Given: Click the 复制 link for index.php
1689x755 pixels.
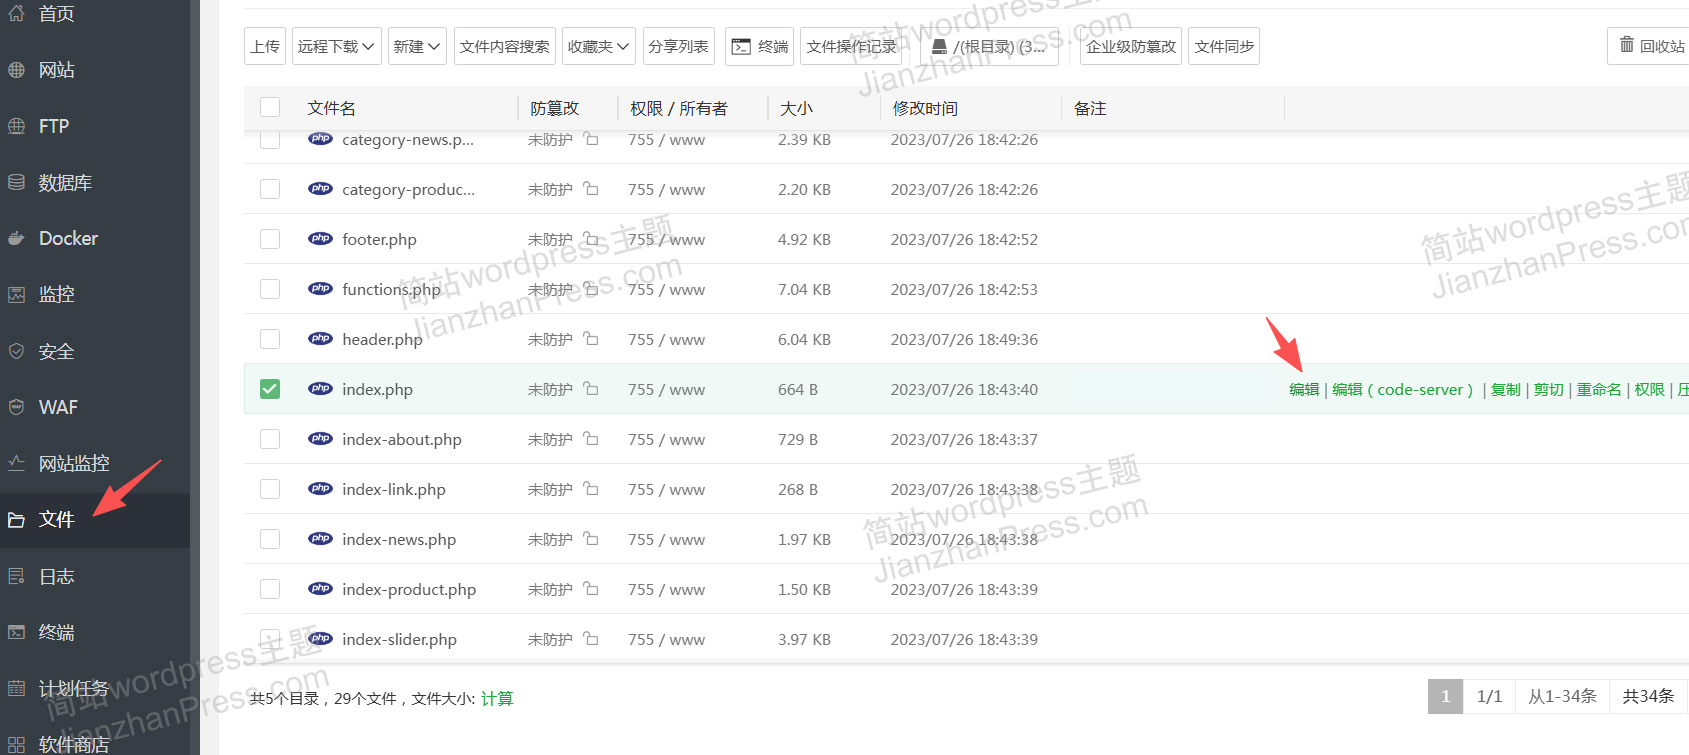Looking at the screenshot, I should (x=1506, y=390).
